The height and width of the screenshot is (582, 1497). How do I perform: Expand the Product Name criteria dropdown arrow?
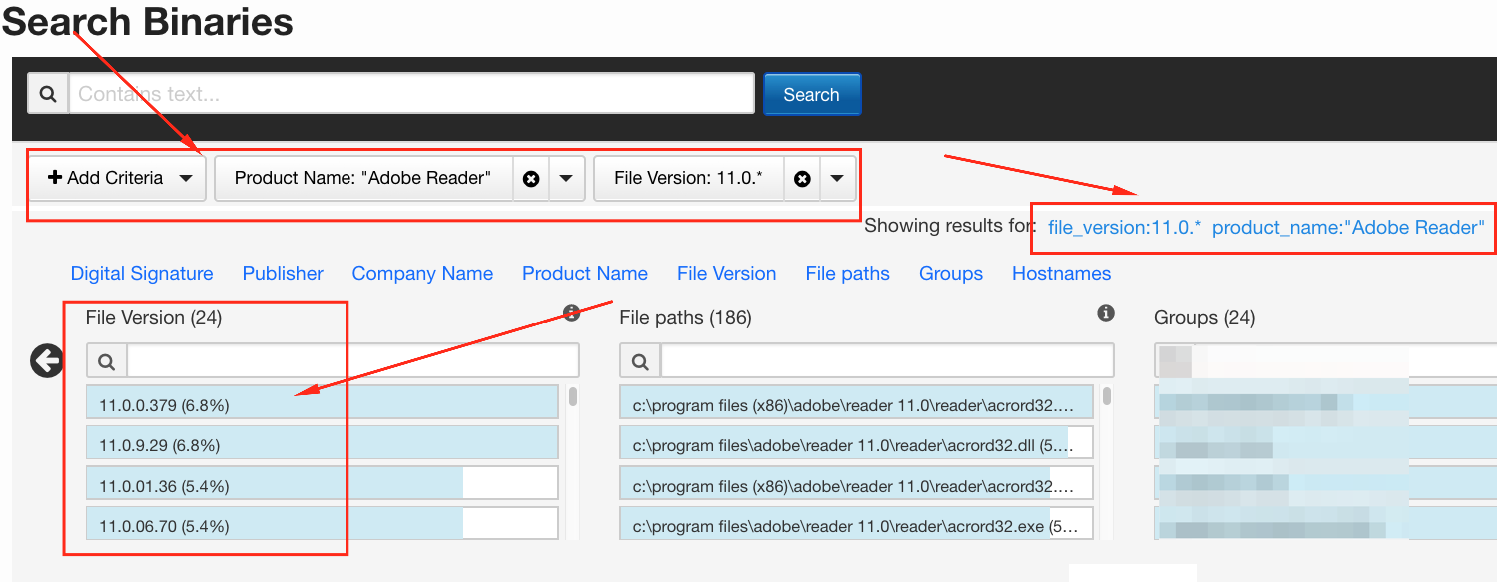point(566,178)
